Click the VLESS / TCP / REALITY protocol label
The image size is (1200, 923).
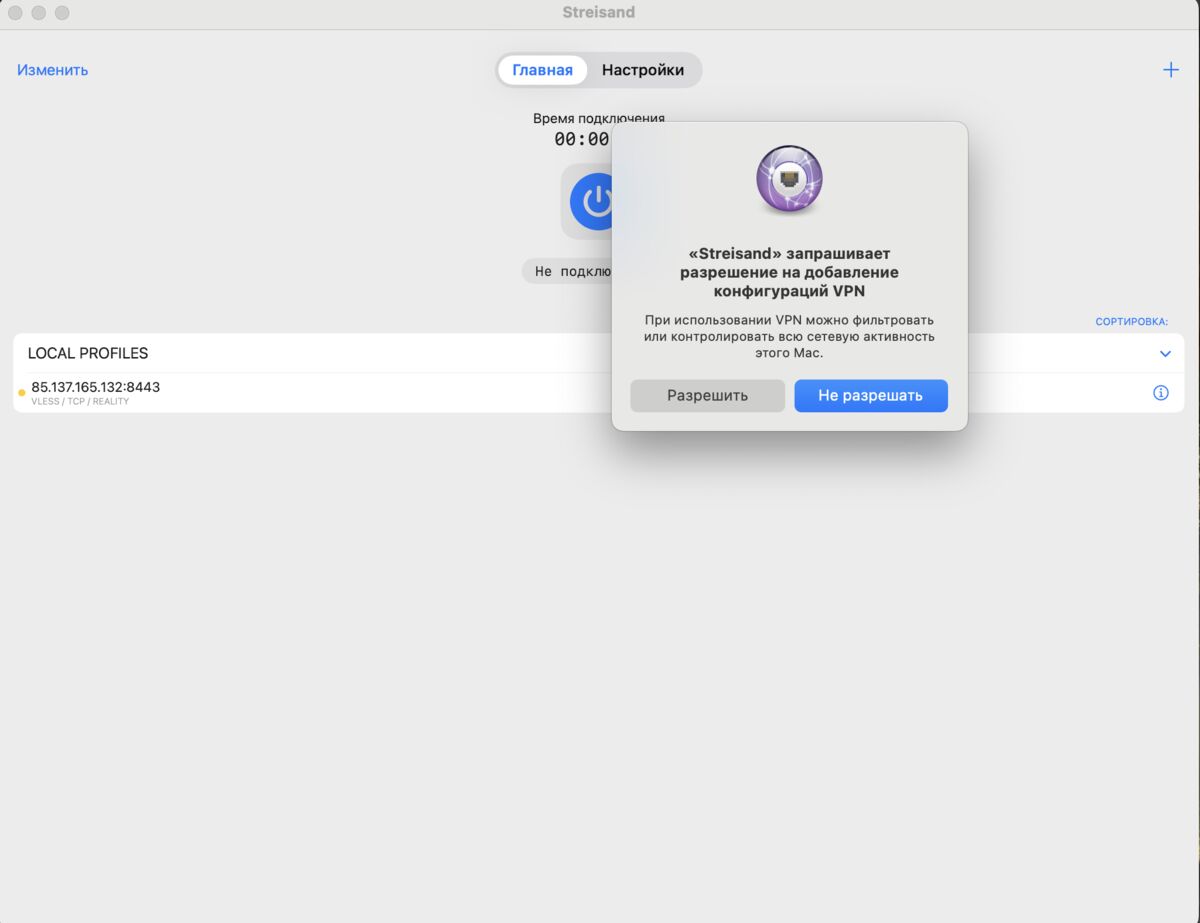tap(80, 402)
